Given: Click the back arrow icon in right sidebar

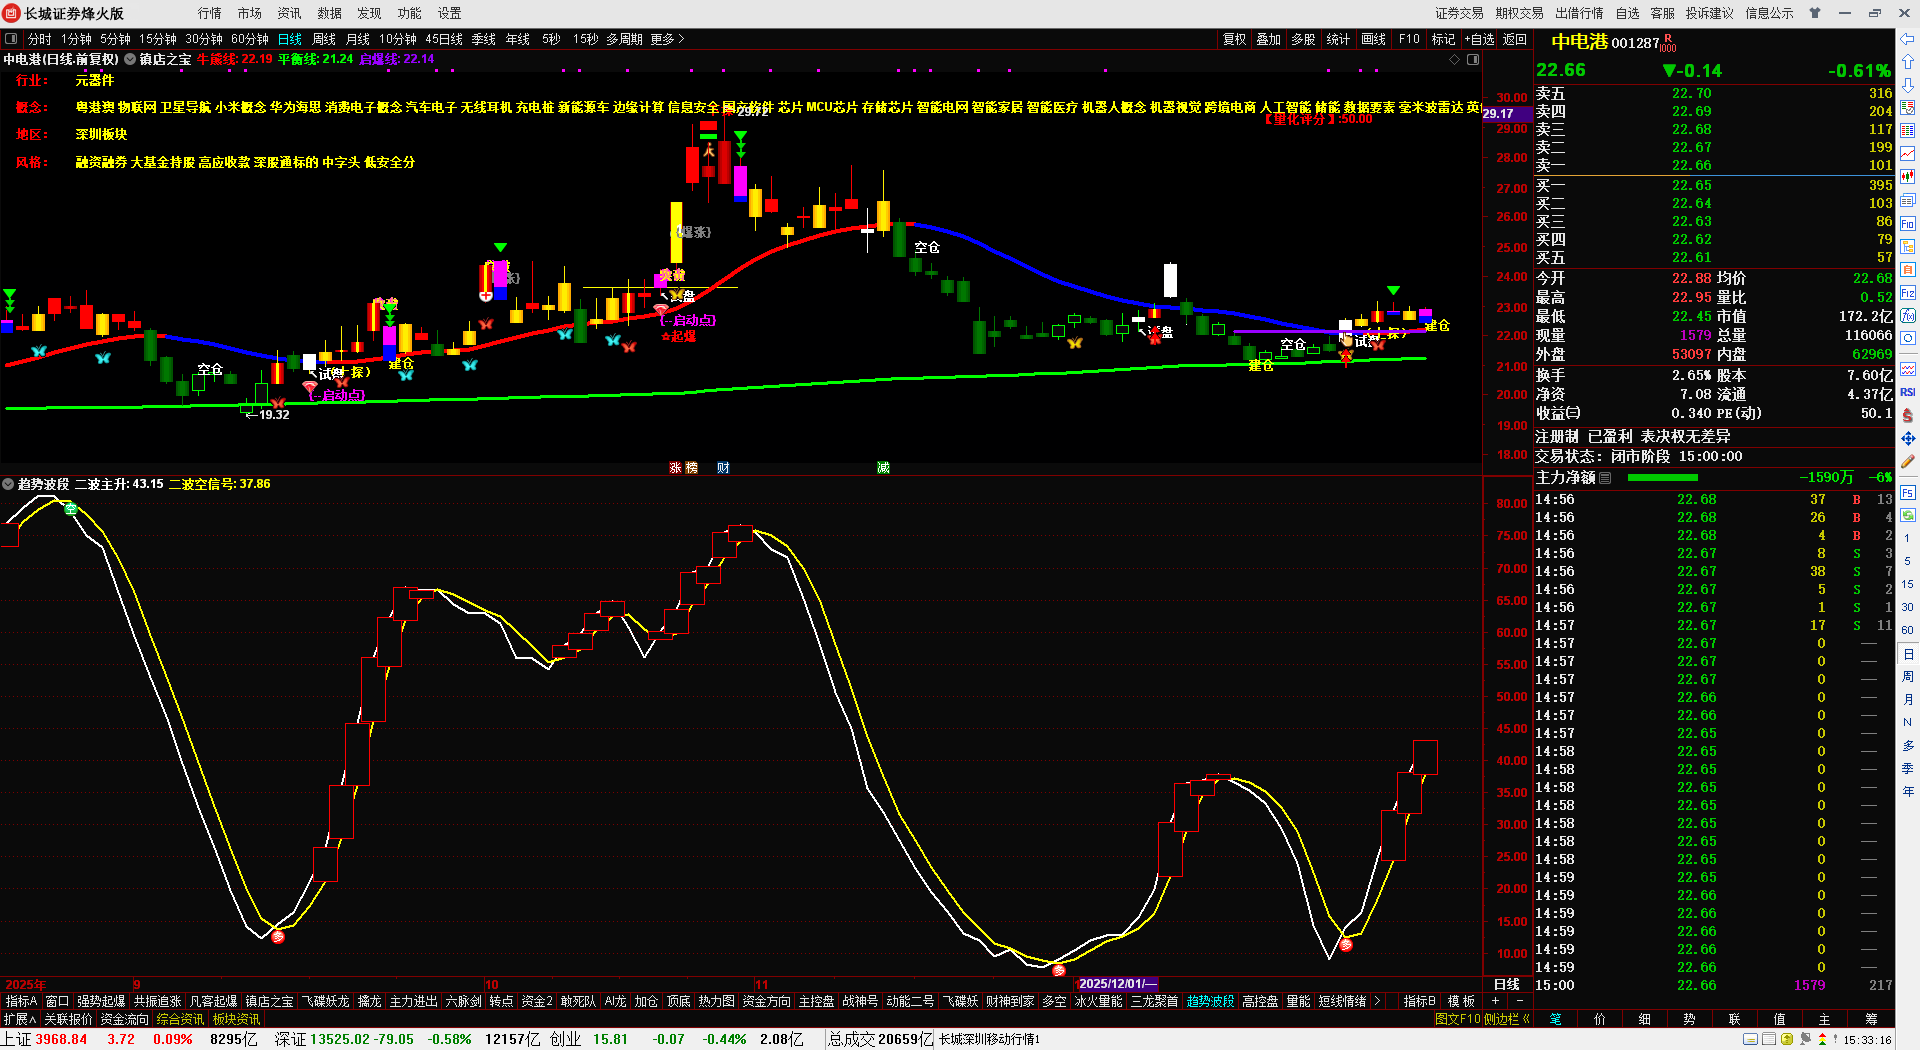Looking at the screenshot, I should click(1908, 39).
